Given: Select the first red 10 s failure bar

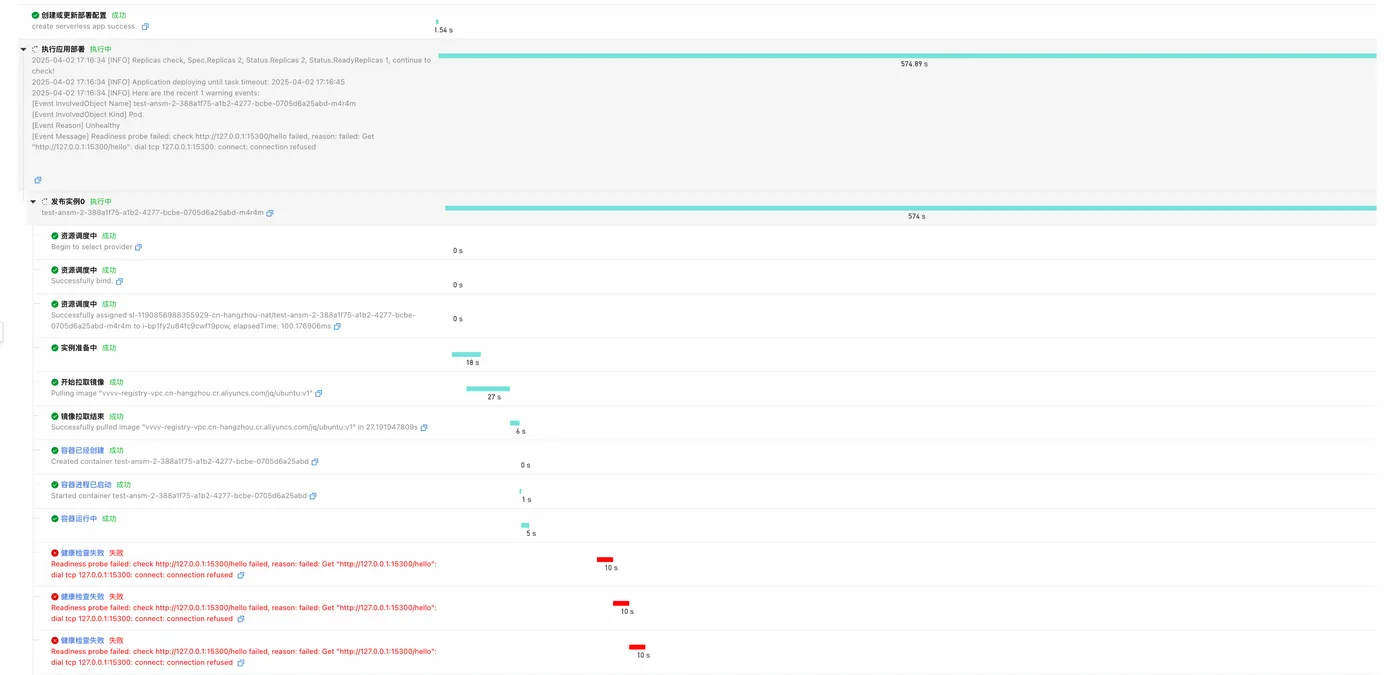Looking at the screenshot, I should [605, 560].
